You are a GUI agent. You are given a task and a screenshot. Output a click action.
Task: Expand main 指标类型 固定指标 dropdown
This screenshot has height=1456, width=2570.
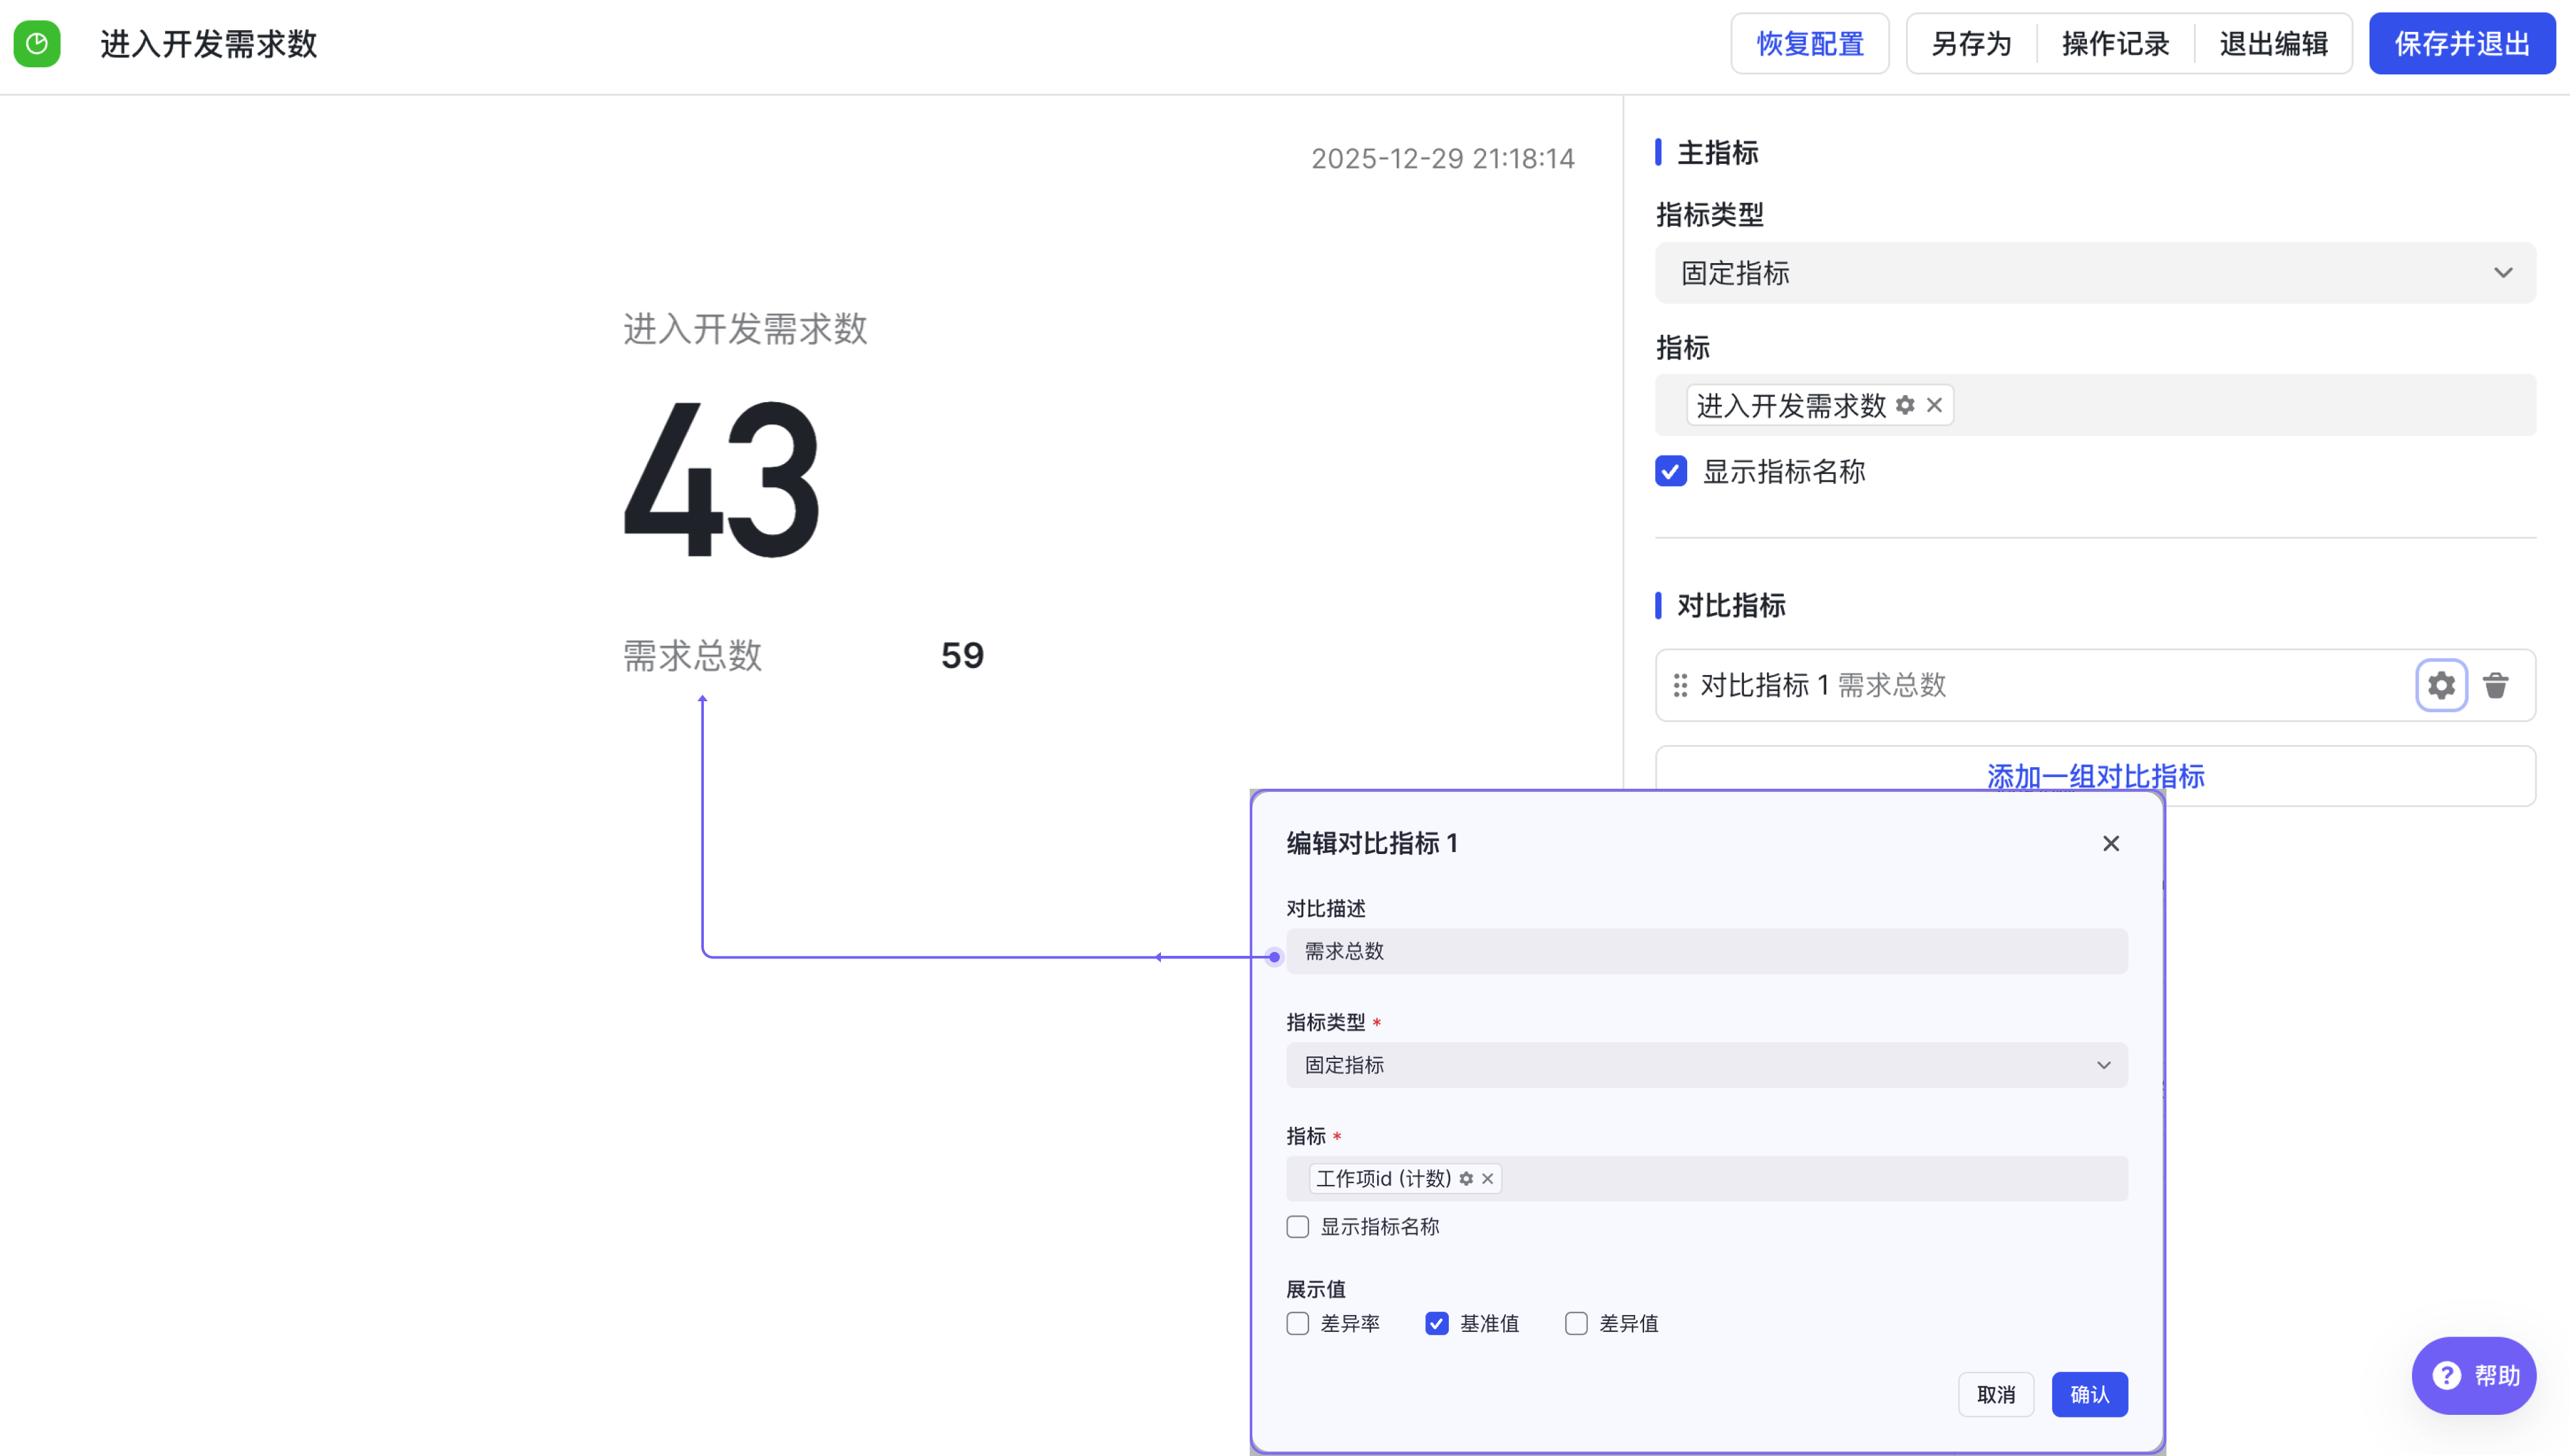tap(2095, 273)
